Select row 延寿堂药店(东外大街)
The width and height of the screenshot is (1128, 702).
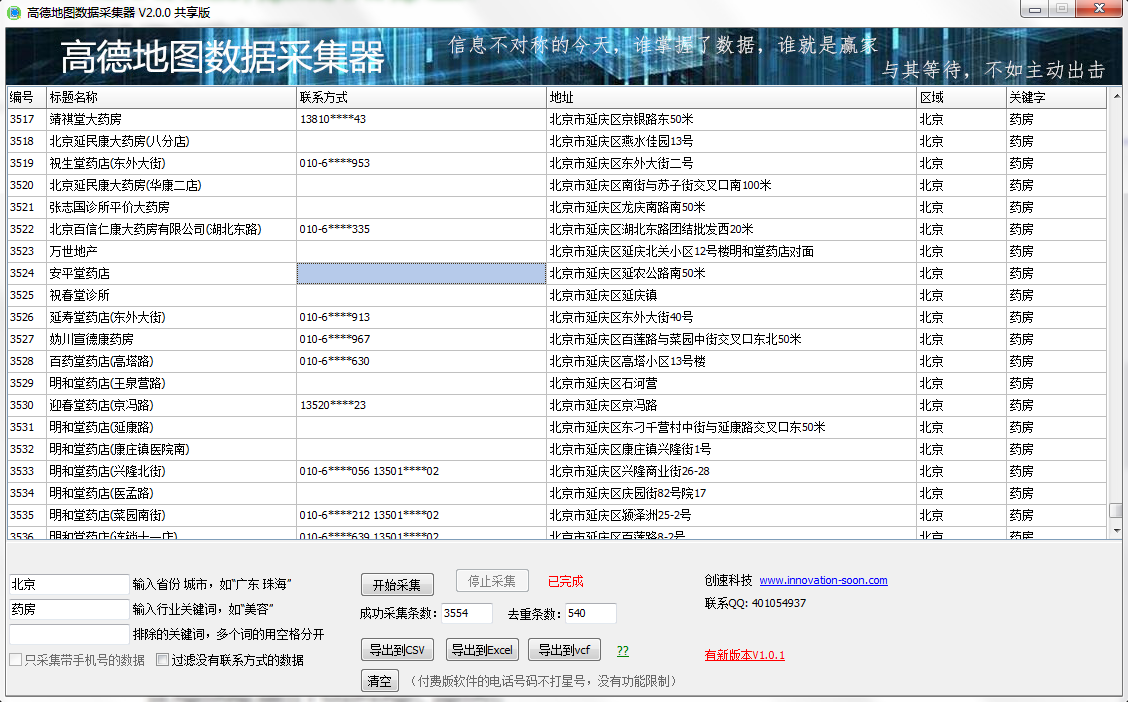point(557,317)
